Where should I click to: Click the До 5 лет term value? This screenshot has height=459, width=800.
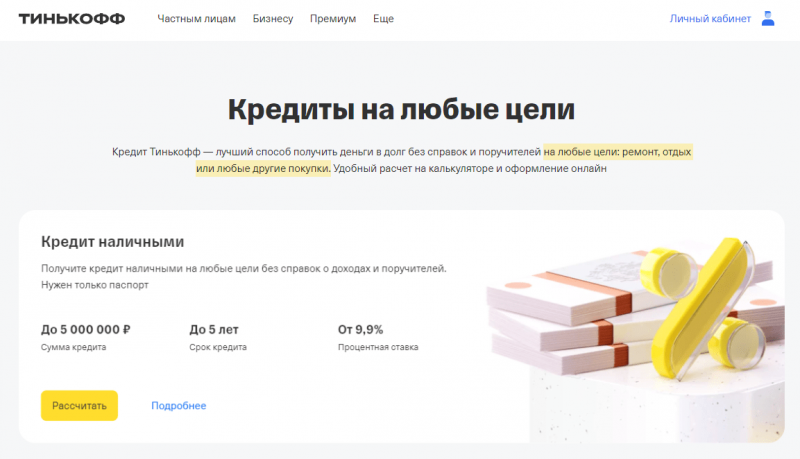click(214, 329)
